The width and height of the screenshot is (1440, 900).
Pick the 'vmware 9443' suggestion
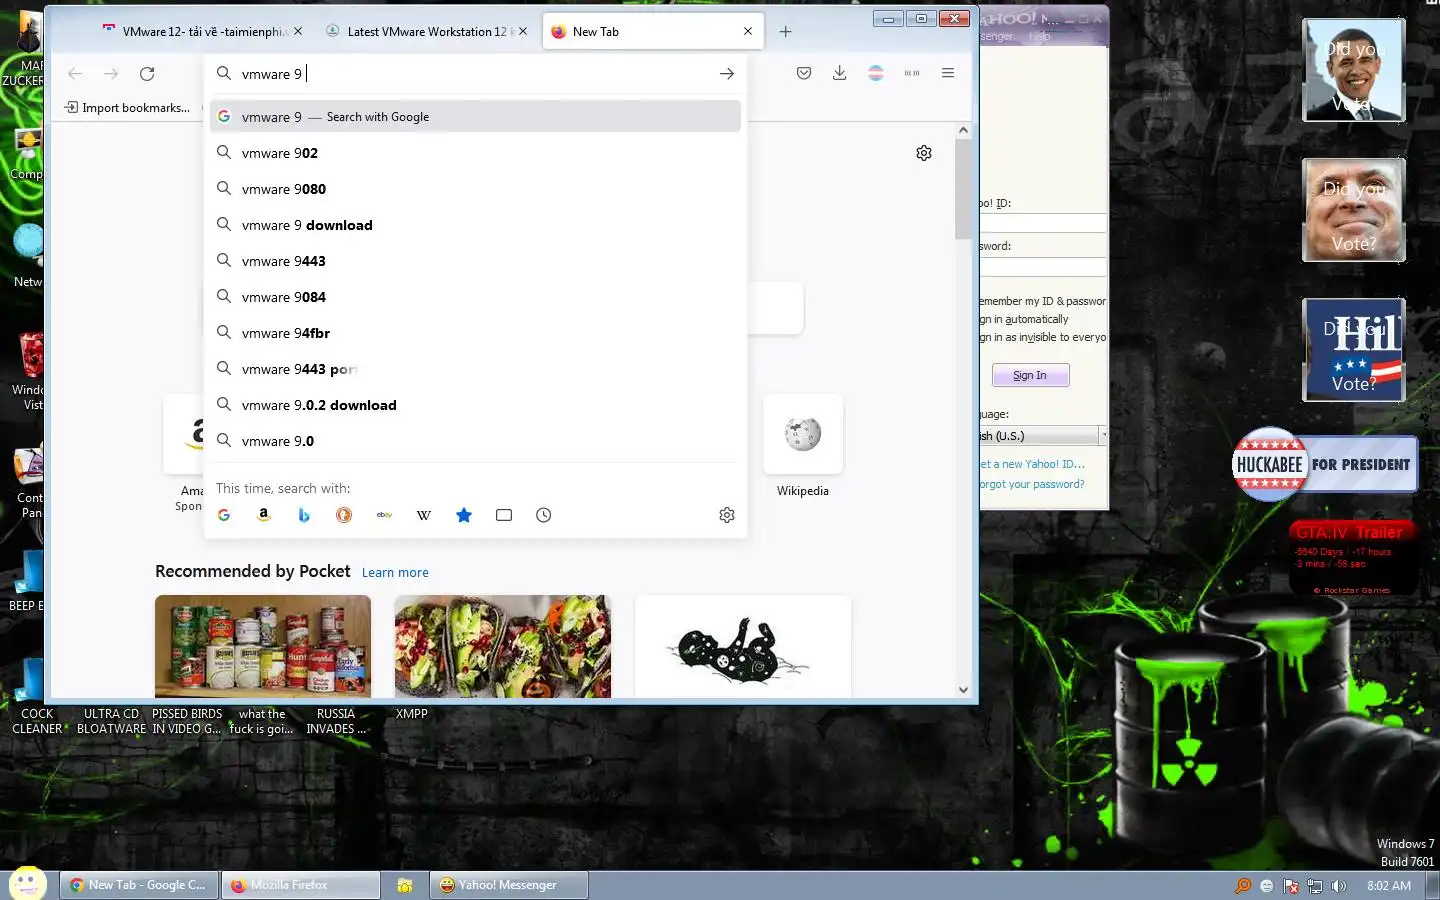point(475,261)
